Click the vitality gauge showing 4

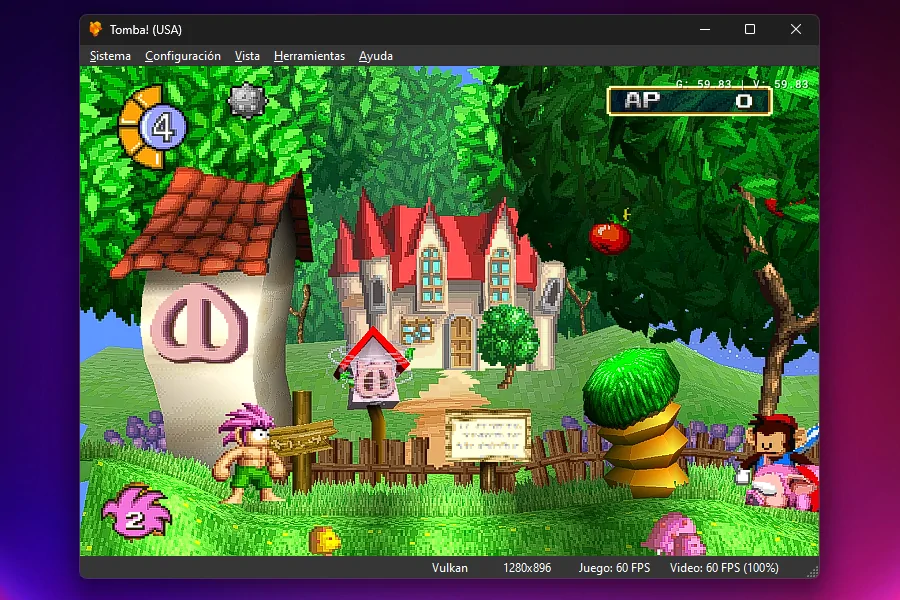tap(152, 127)
